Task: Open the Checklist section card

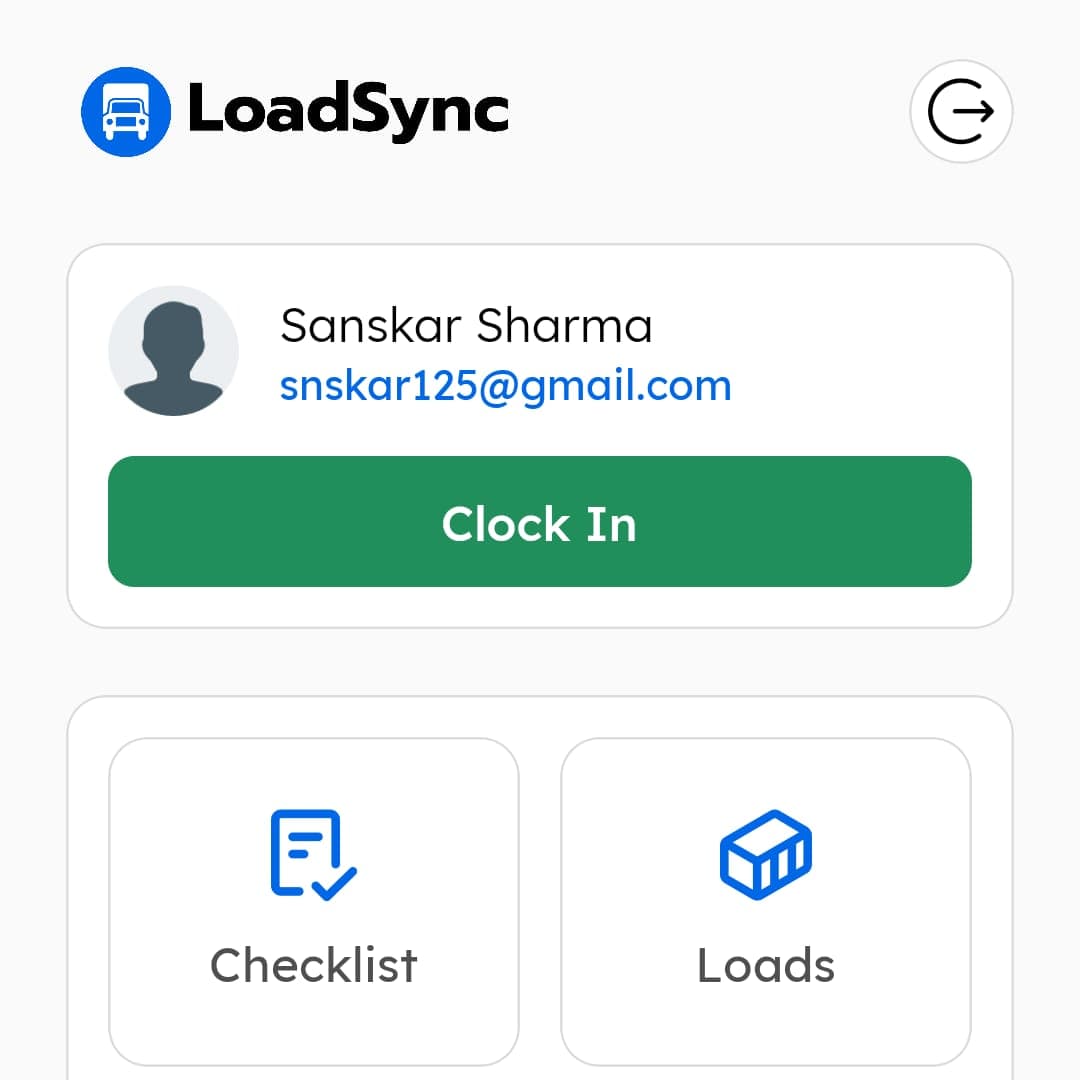Action: (313, 900)
